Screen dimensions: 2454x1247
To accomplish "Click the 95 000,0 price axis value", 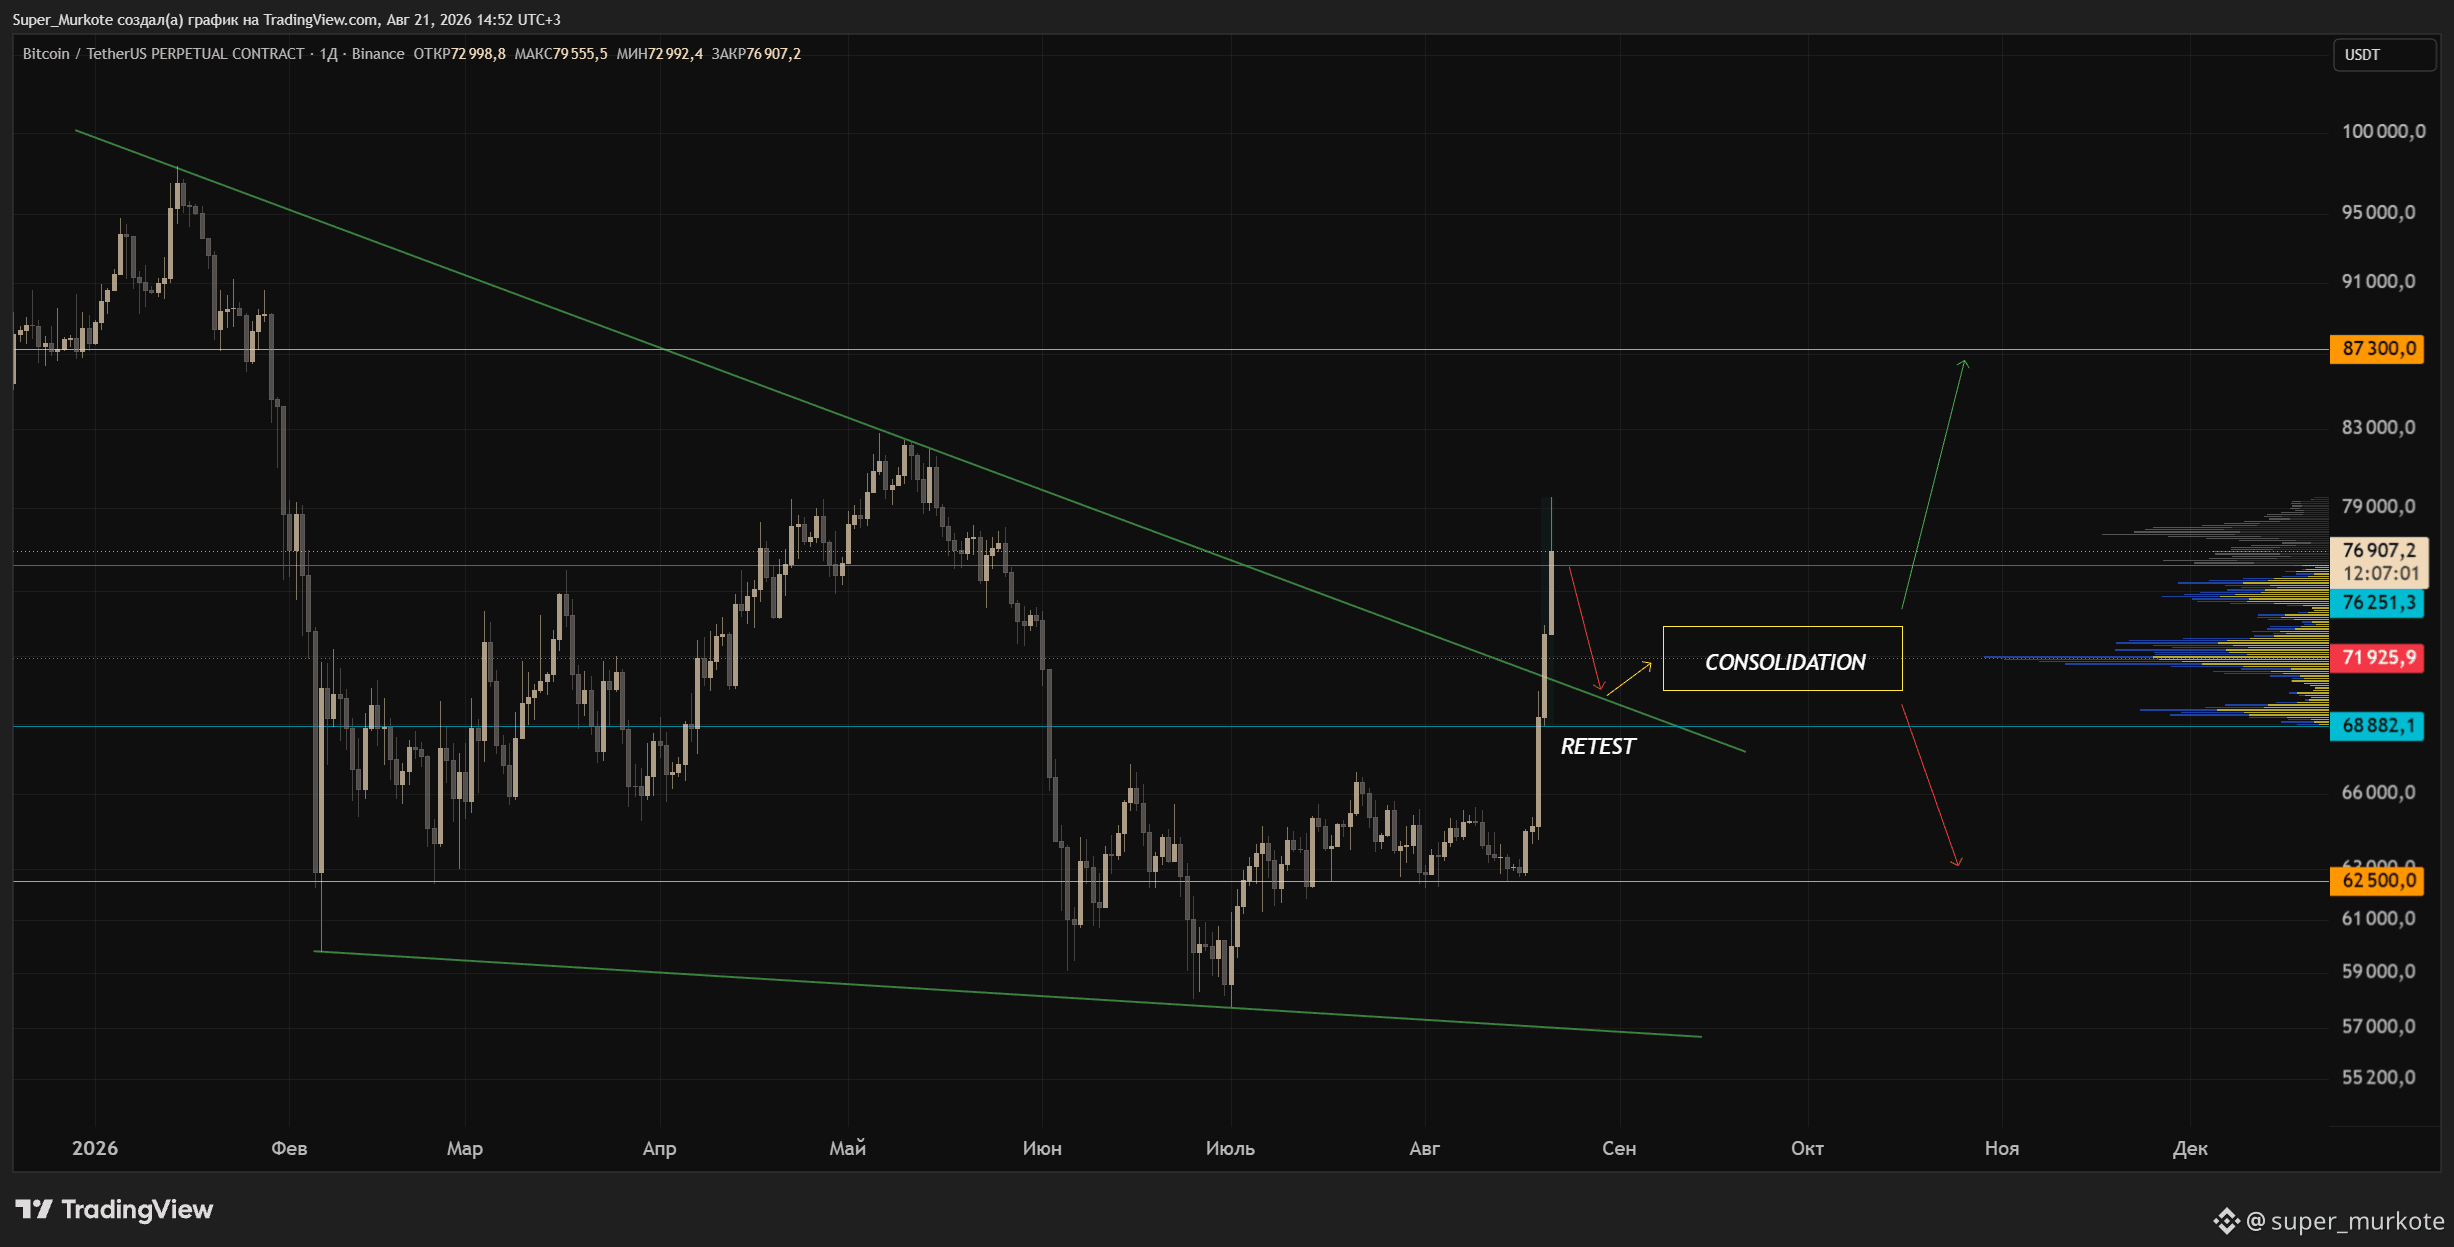I will (2378, 213).
